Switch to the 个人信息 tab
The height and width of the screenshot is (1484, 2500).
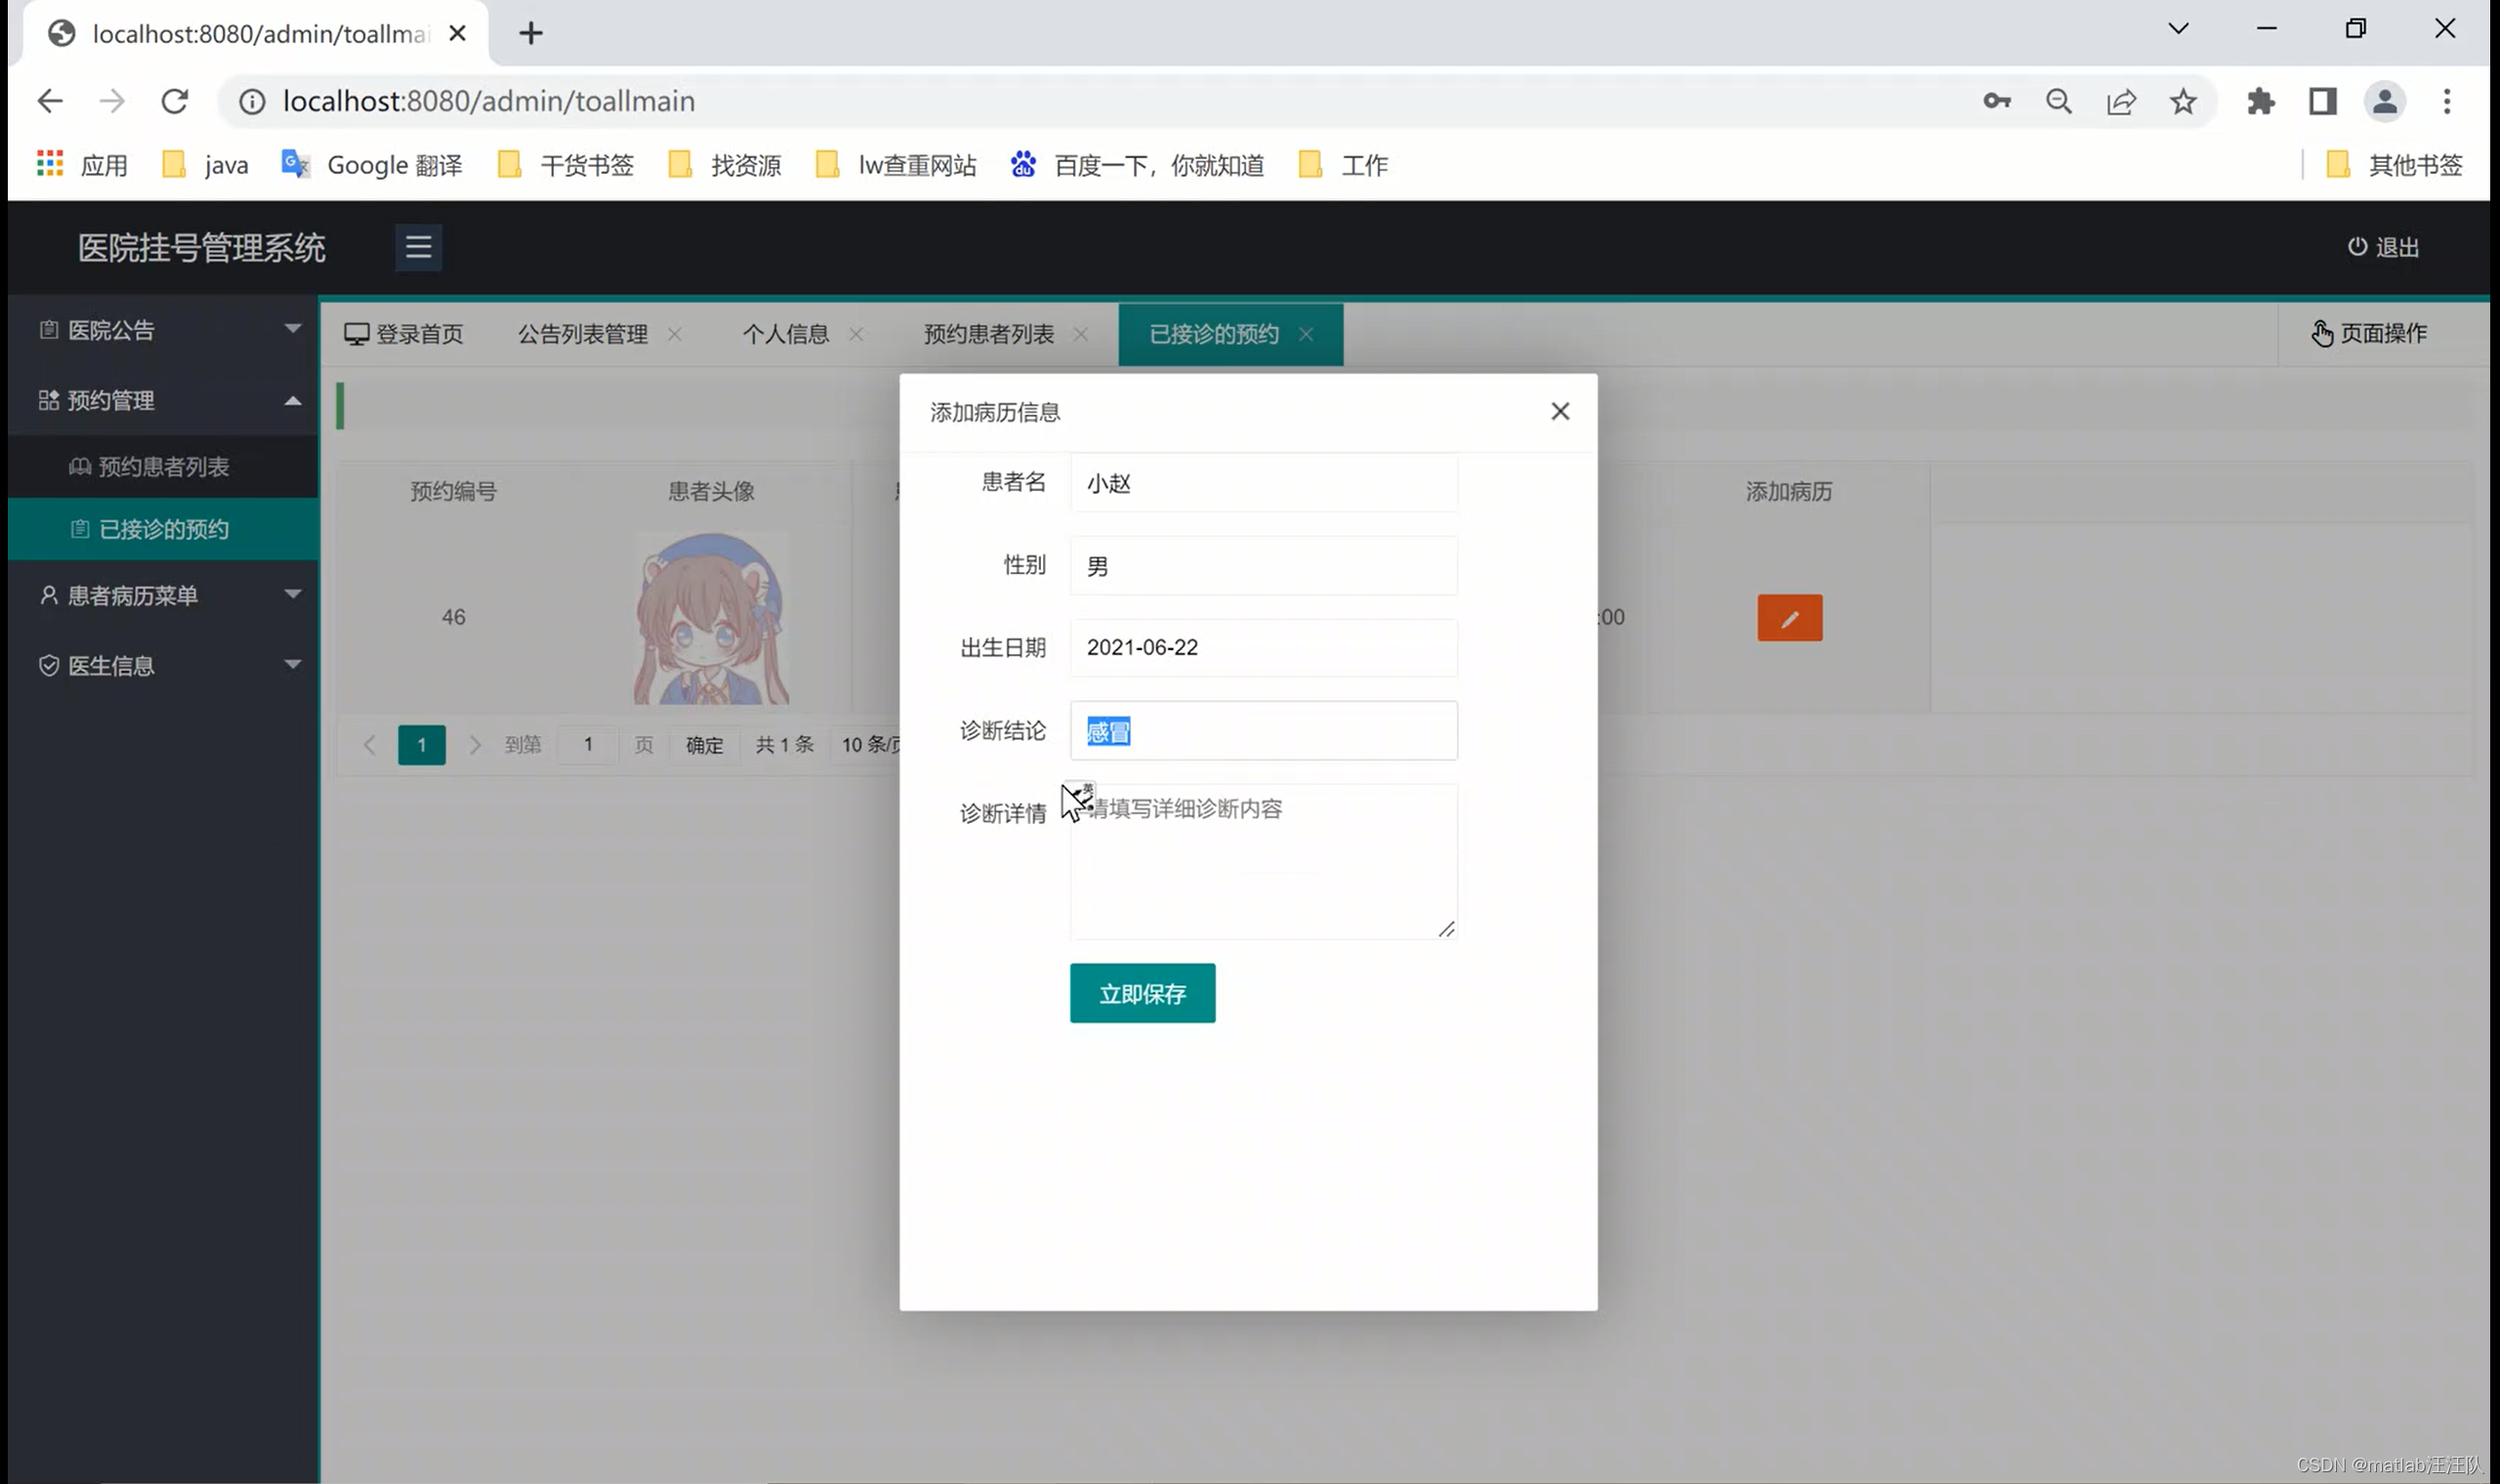coord(785,334)
